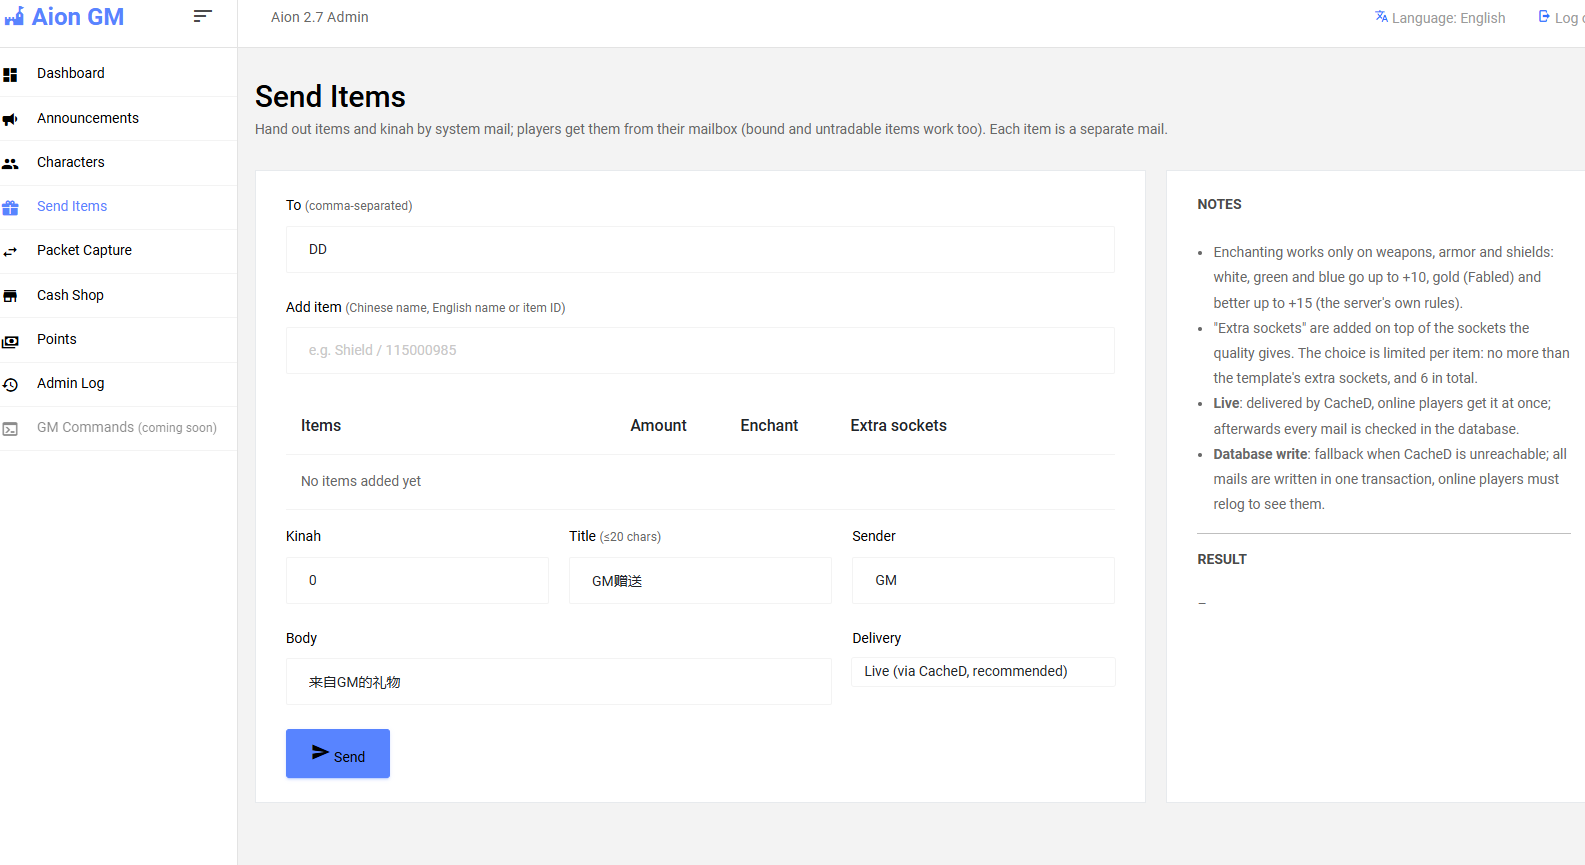1585x865 pixels.
Task: Click the RESULT heading
Action: point(1222,559)
